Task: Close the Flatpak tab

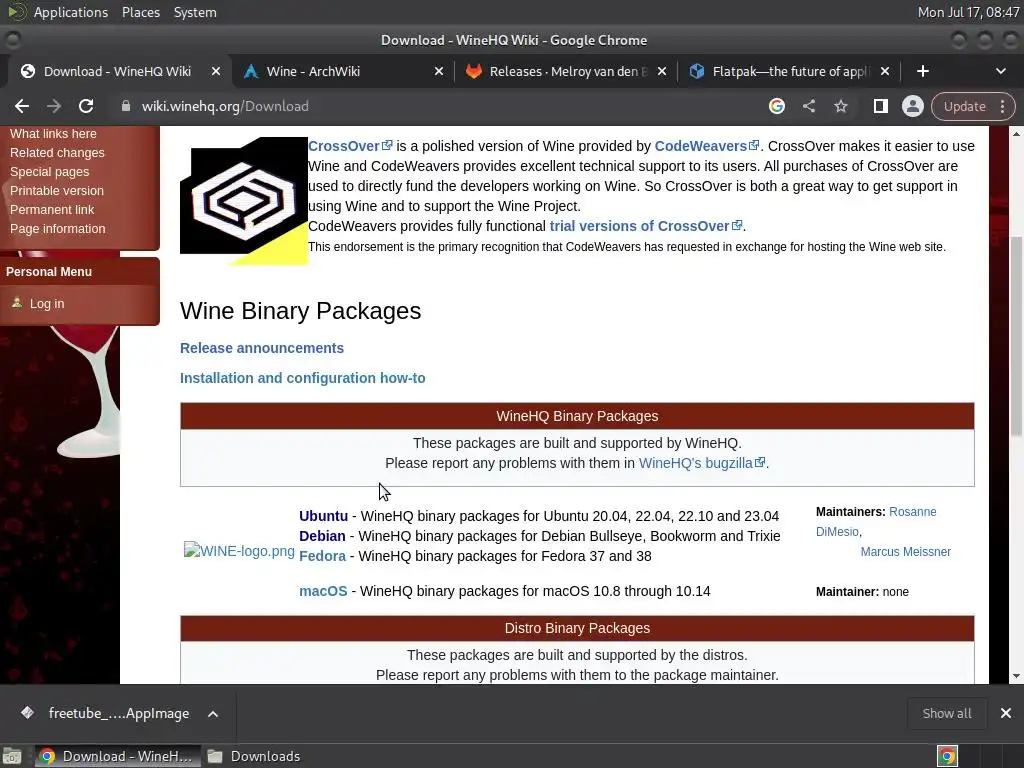Action: [885, 71]
